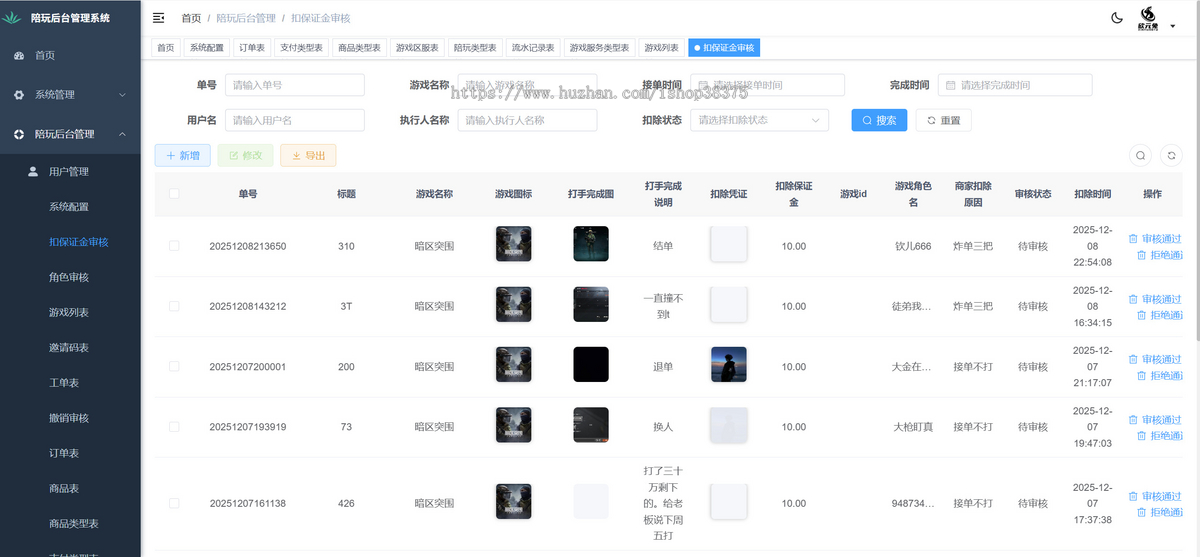Image resolution: width=1200 pixels, height=557 pixels.
Task: Click 审核通过 for order 20251208213650
Action: pyautogui.click(x=1155, y=239)
